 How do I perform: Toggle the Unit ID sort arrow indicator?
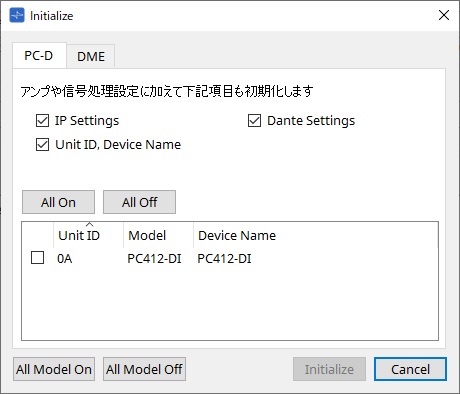pos(89,225)
